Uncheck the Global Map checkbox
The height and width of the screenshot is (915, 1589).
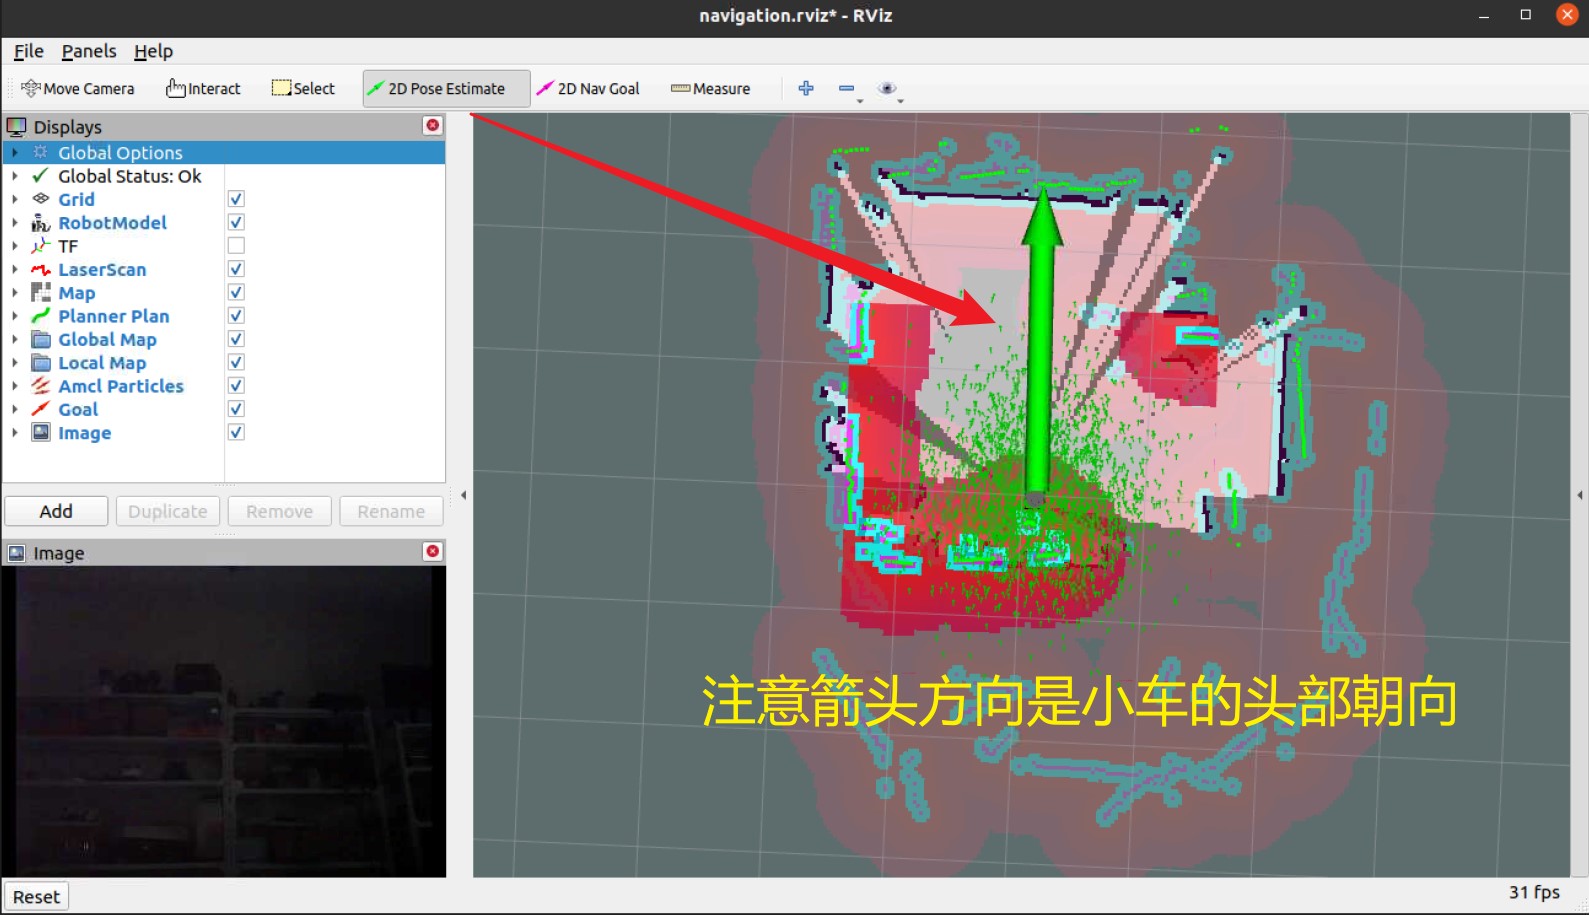click(236, 339)
